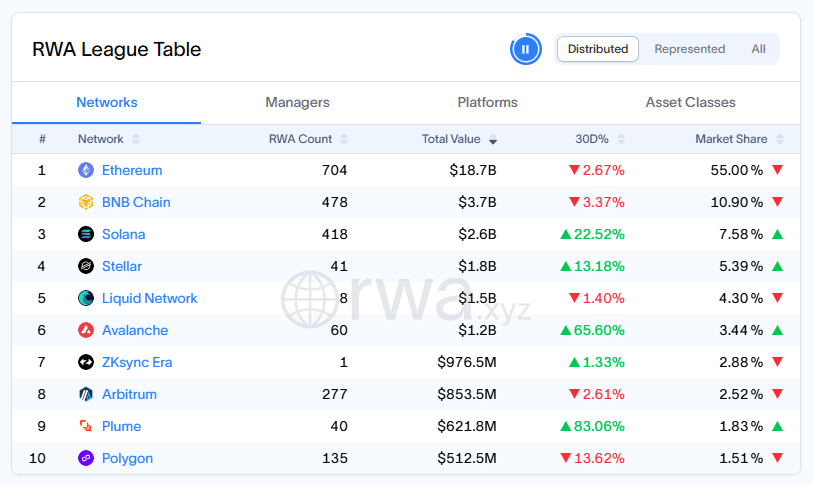
Task: Click BNB Chain's RWA count 478
Action: 334,202
